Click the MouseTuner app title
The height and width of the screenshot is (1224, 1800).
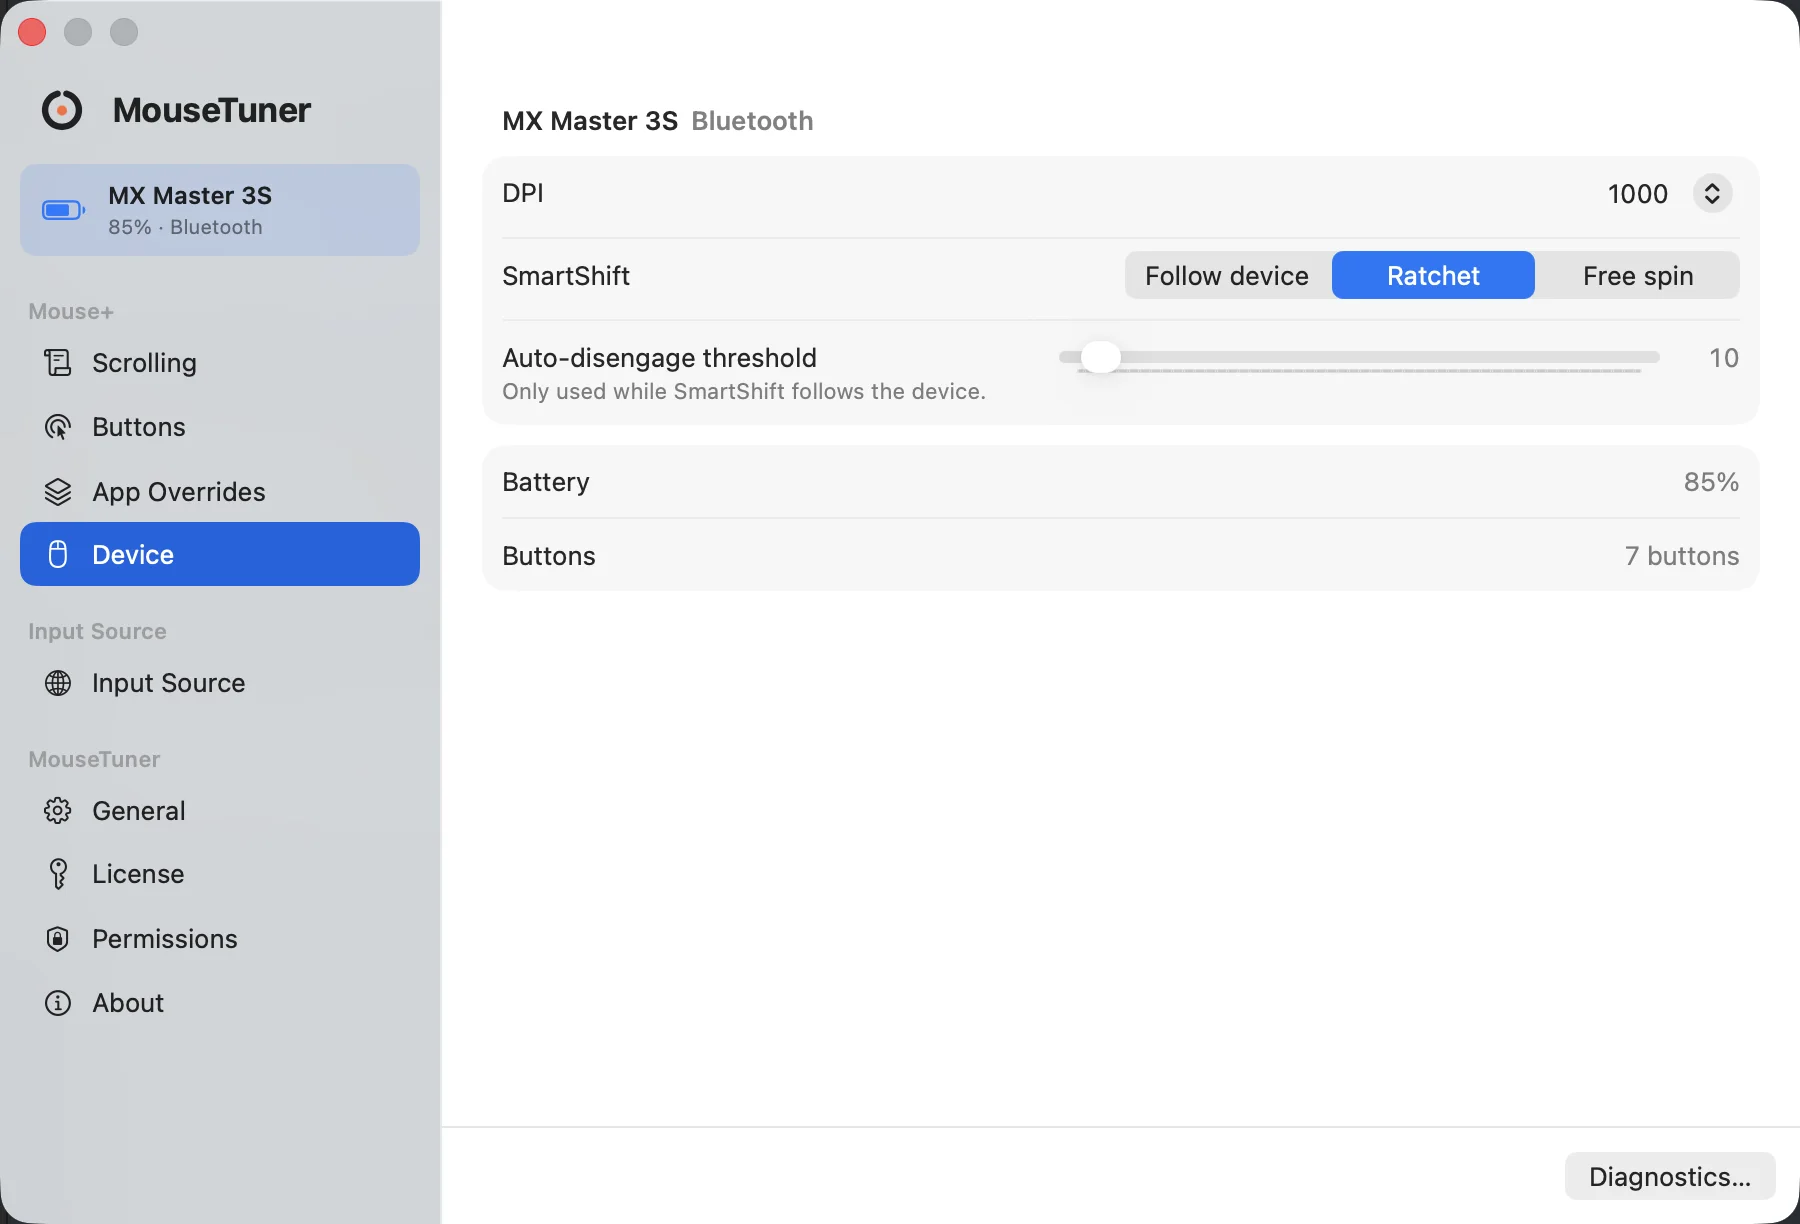212,110
